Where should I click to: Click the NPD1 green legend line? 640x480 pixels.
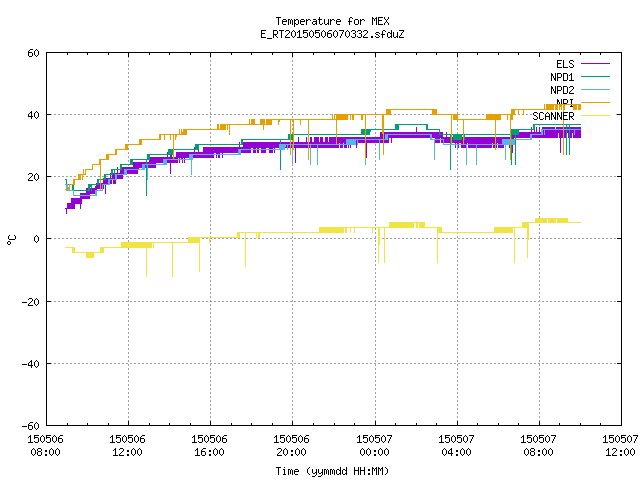point(595,77)
